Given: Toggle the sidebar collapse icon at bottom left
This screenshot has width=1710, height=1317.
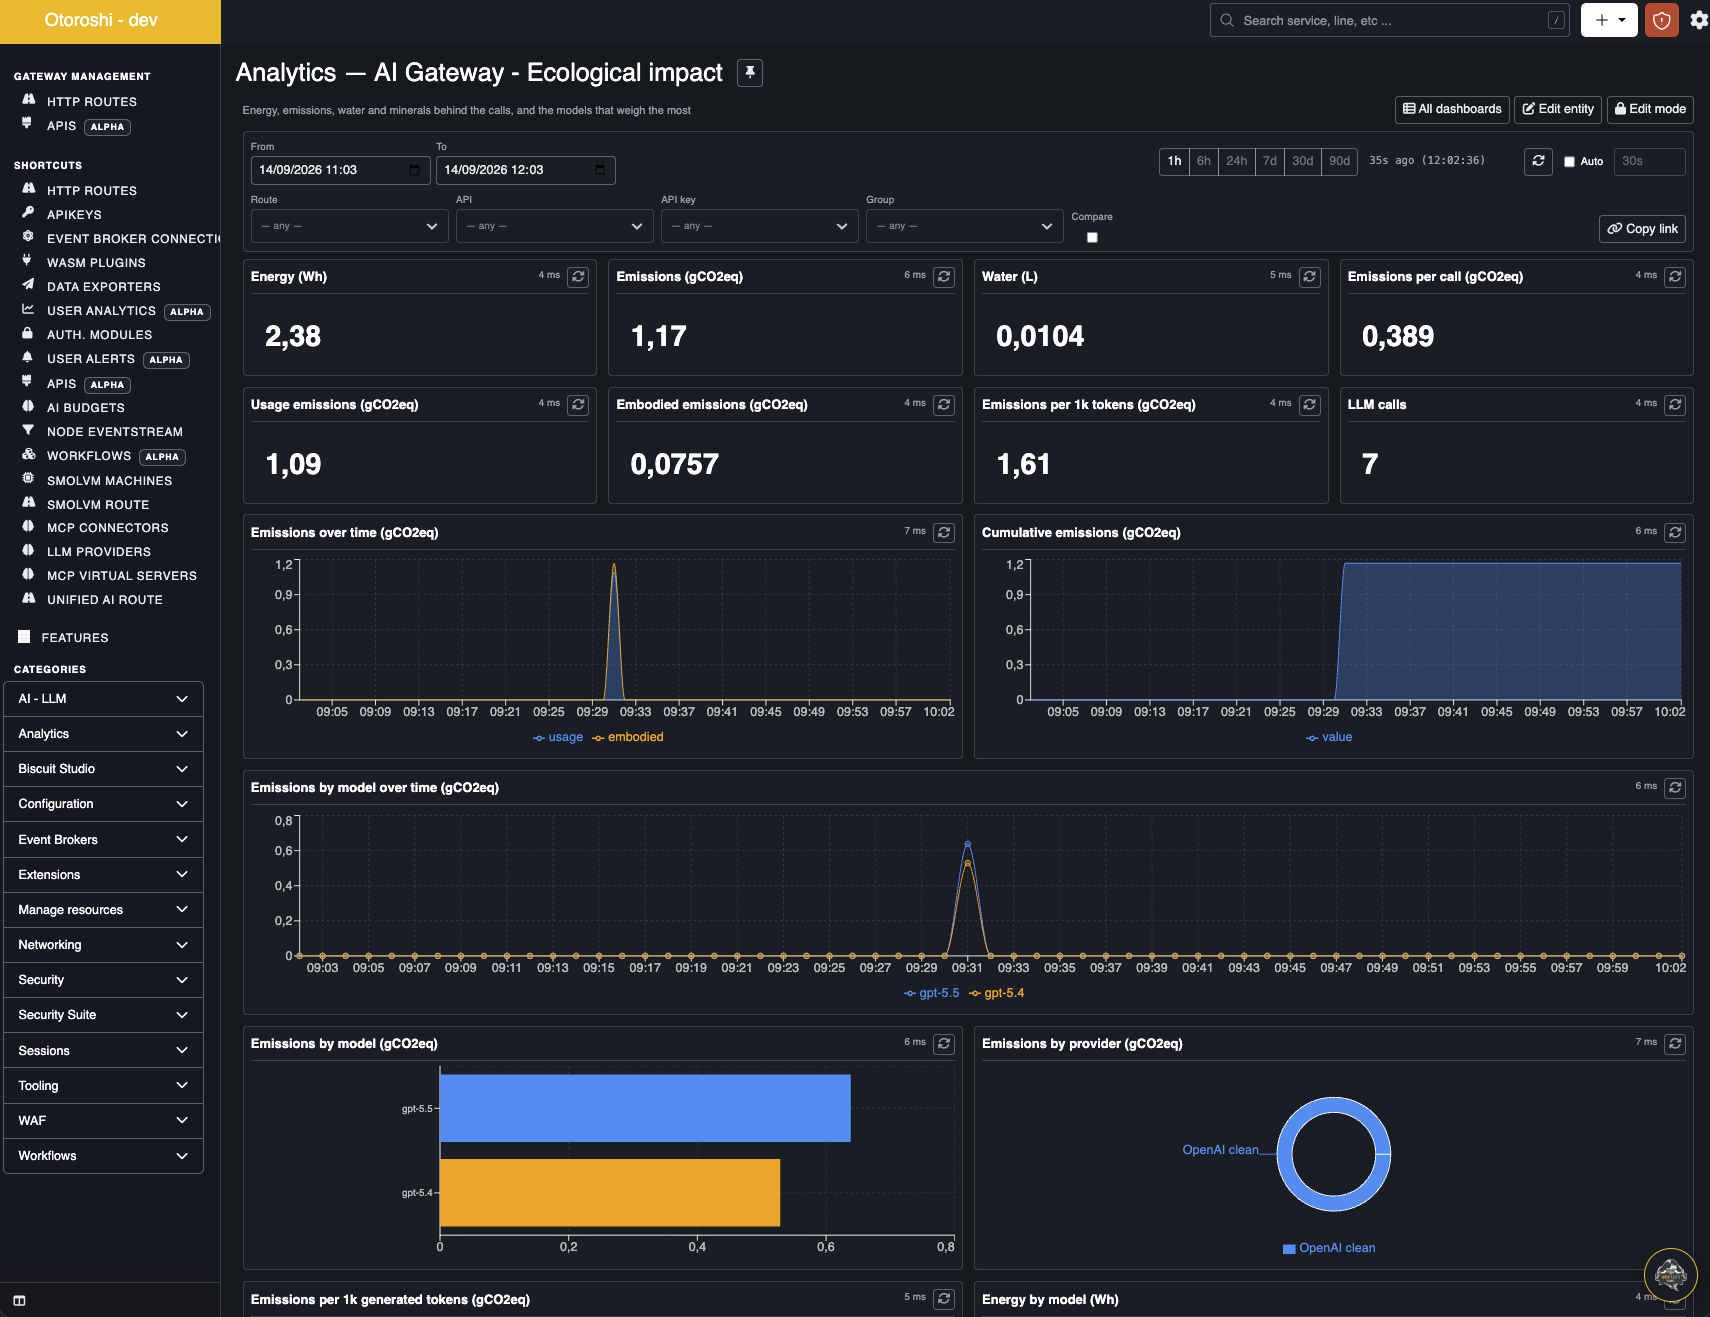Looking at the screenshot, I should 19,1301.
